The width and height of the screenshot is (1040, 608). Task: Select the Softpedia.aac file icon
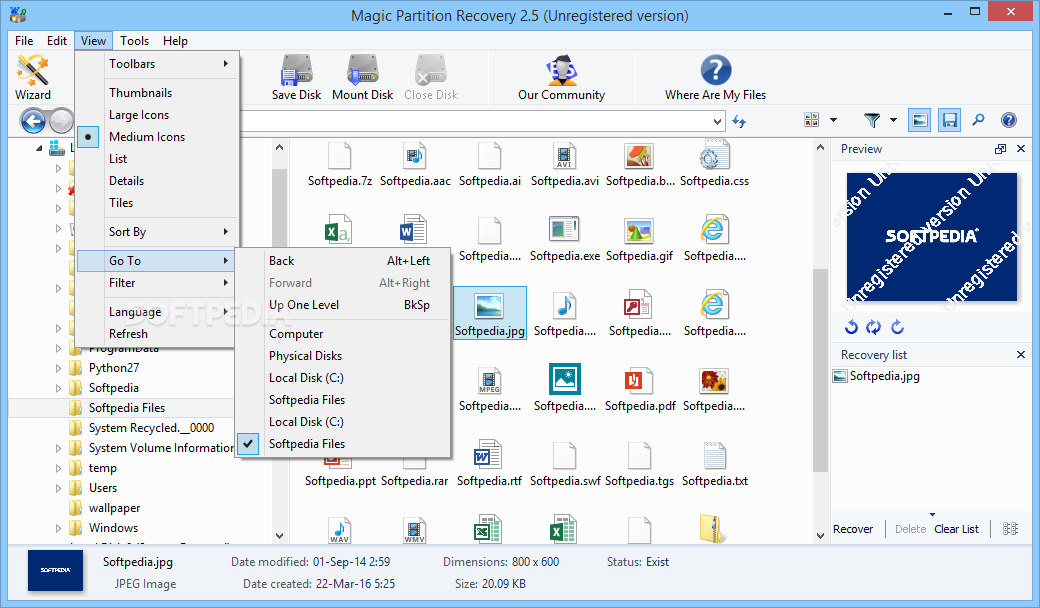coord(415,154)
